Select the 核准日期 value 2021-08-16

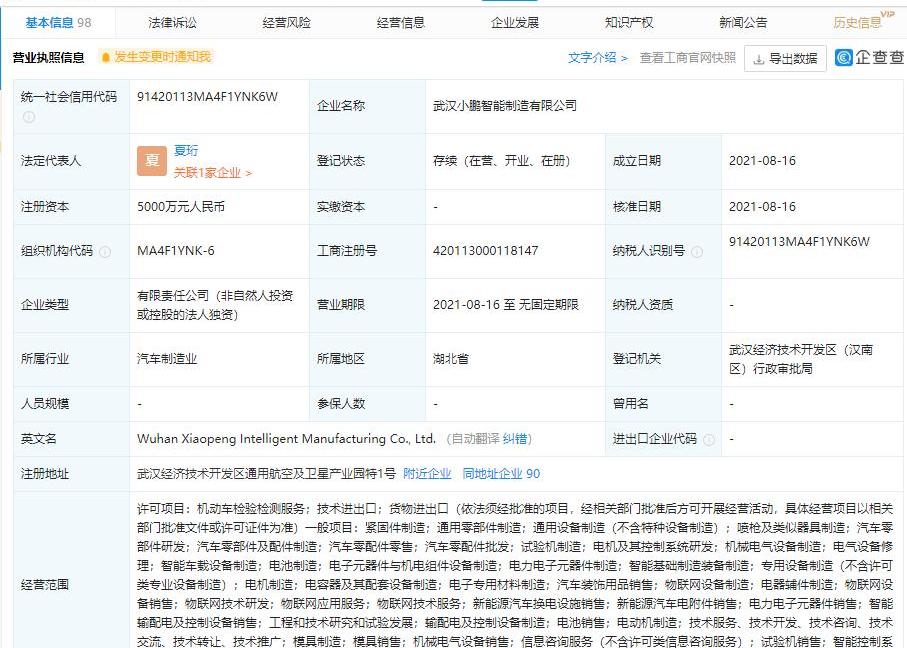click(762, 207)
